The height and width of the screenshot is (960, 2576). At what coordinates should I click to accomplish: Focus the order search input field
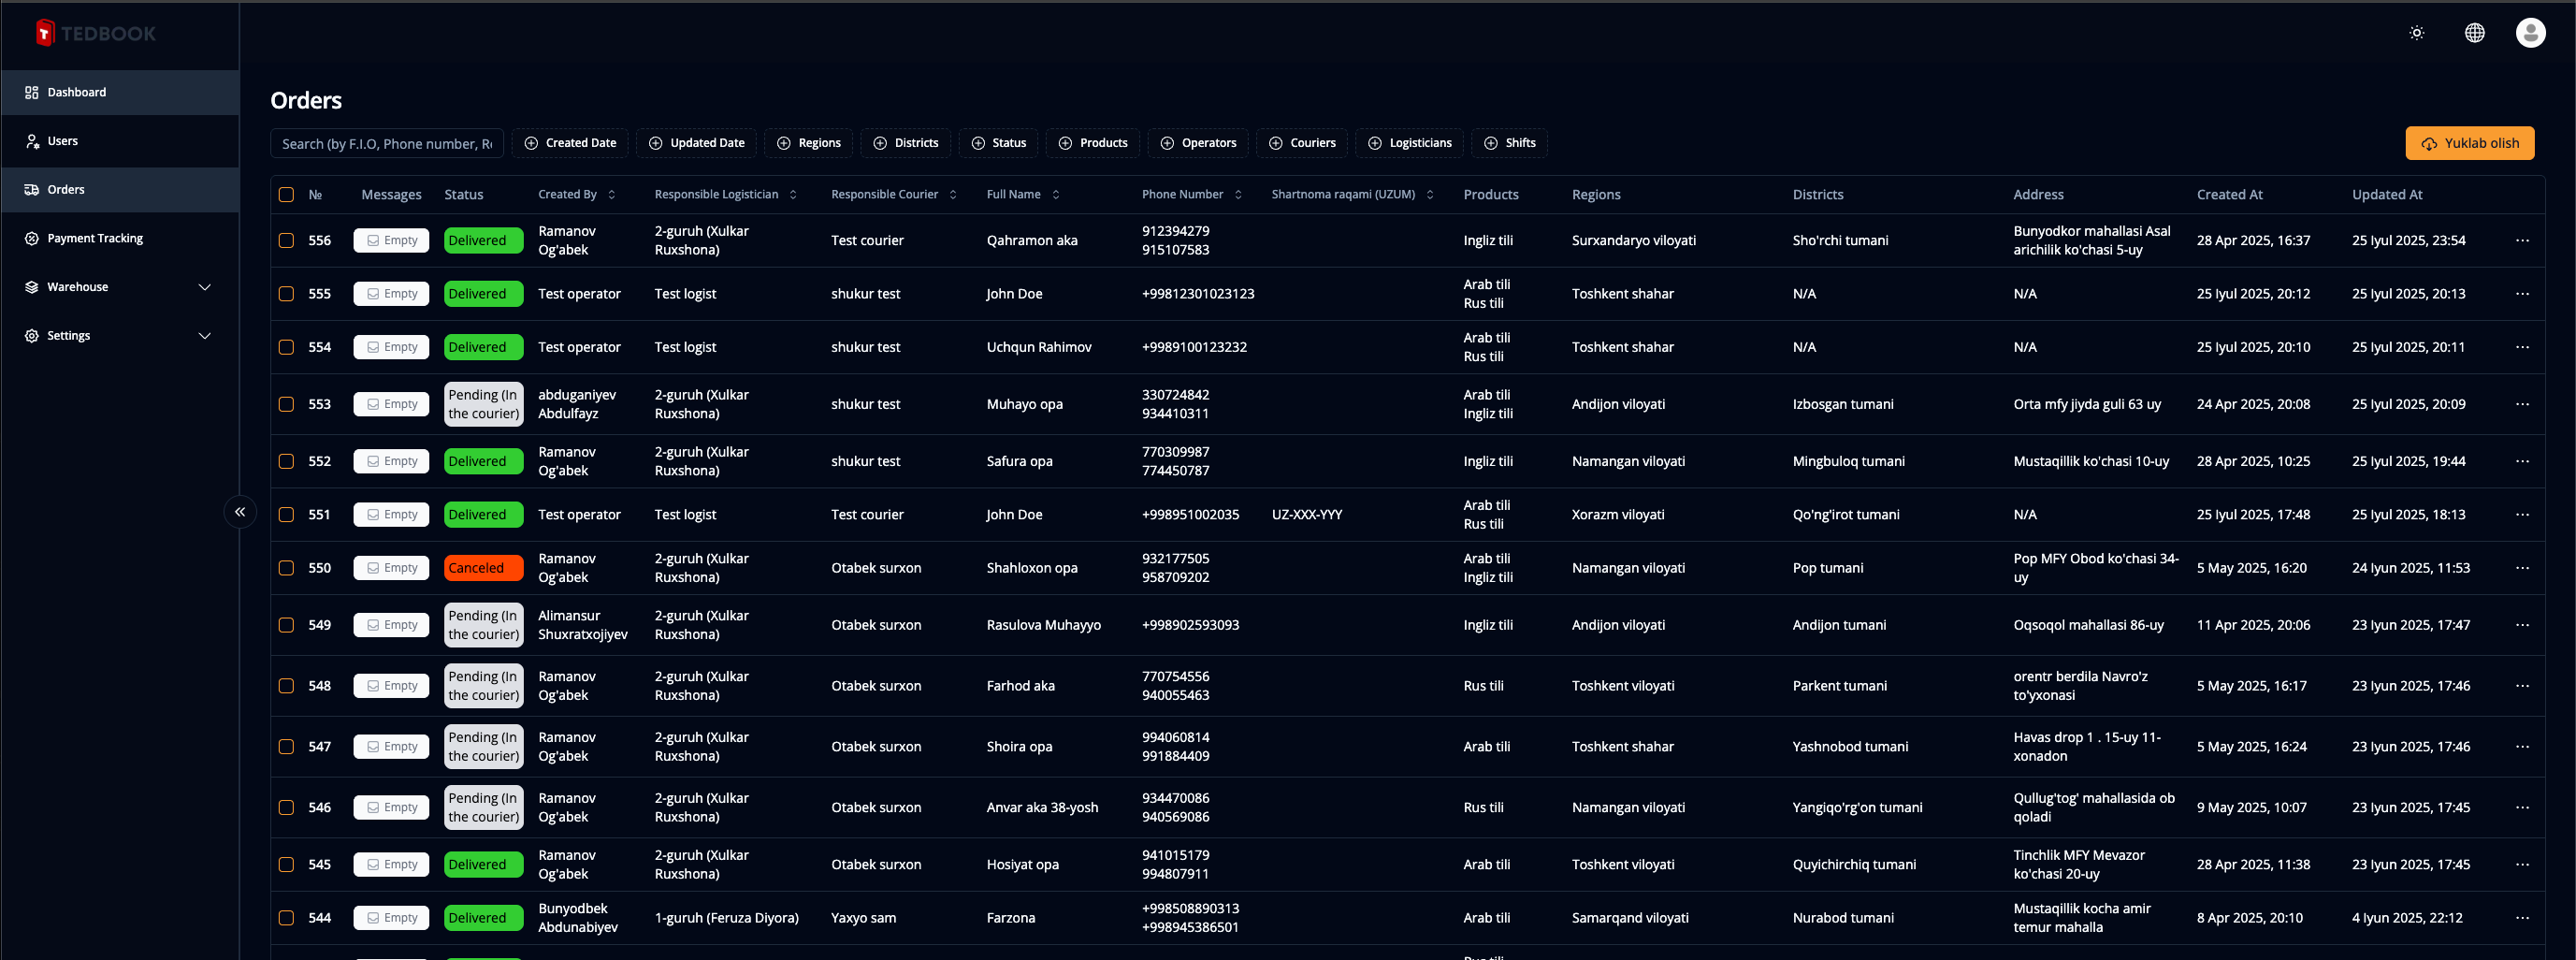pos(386,144)
